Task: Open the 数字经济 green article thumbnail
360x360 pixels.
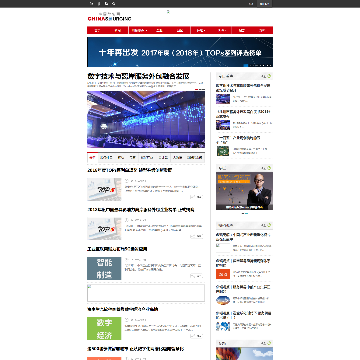Action: [104, 328]
